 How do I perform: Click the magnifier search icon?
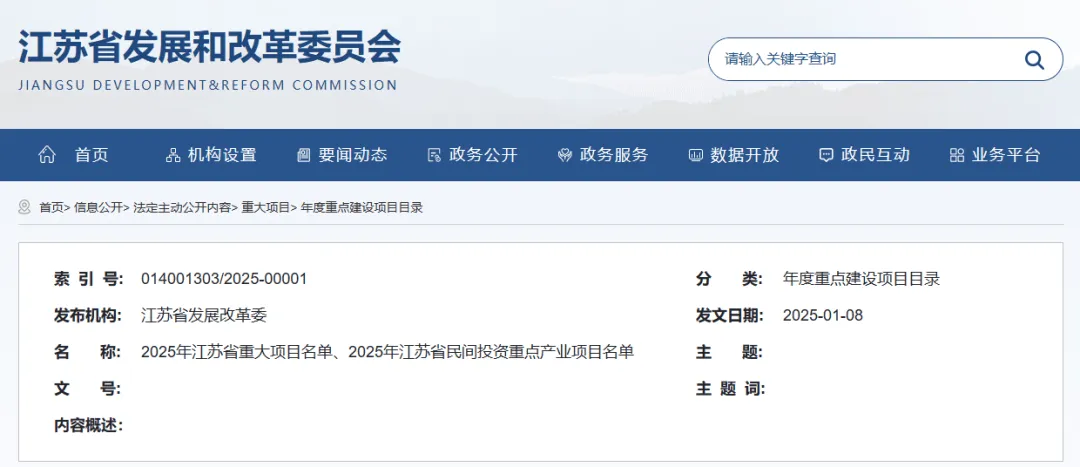pos(1034,60)
